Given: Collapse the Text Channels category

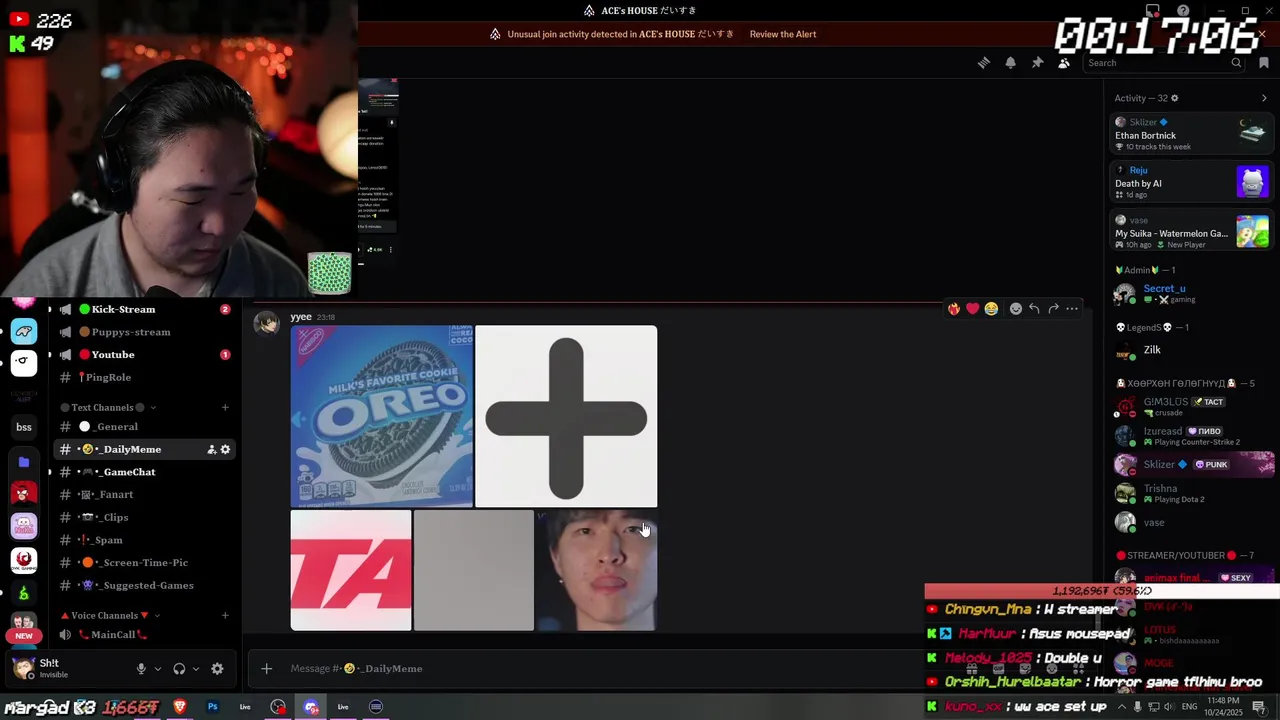Looking at the screenshot, I should point(108,407).
